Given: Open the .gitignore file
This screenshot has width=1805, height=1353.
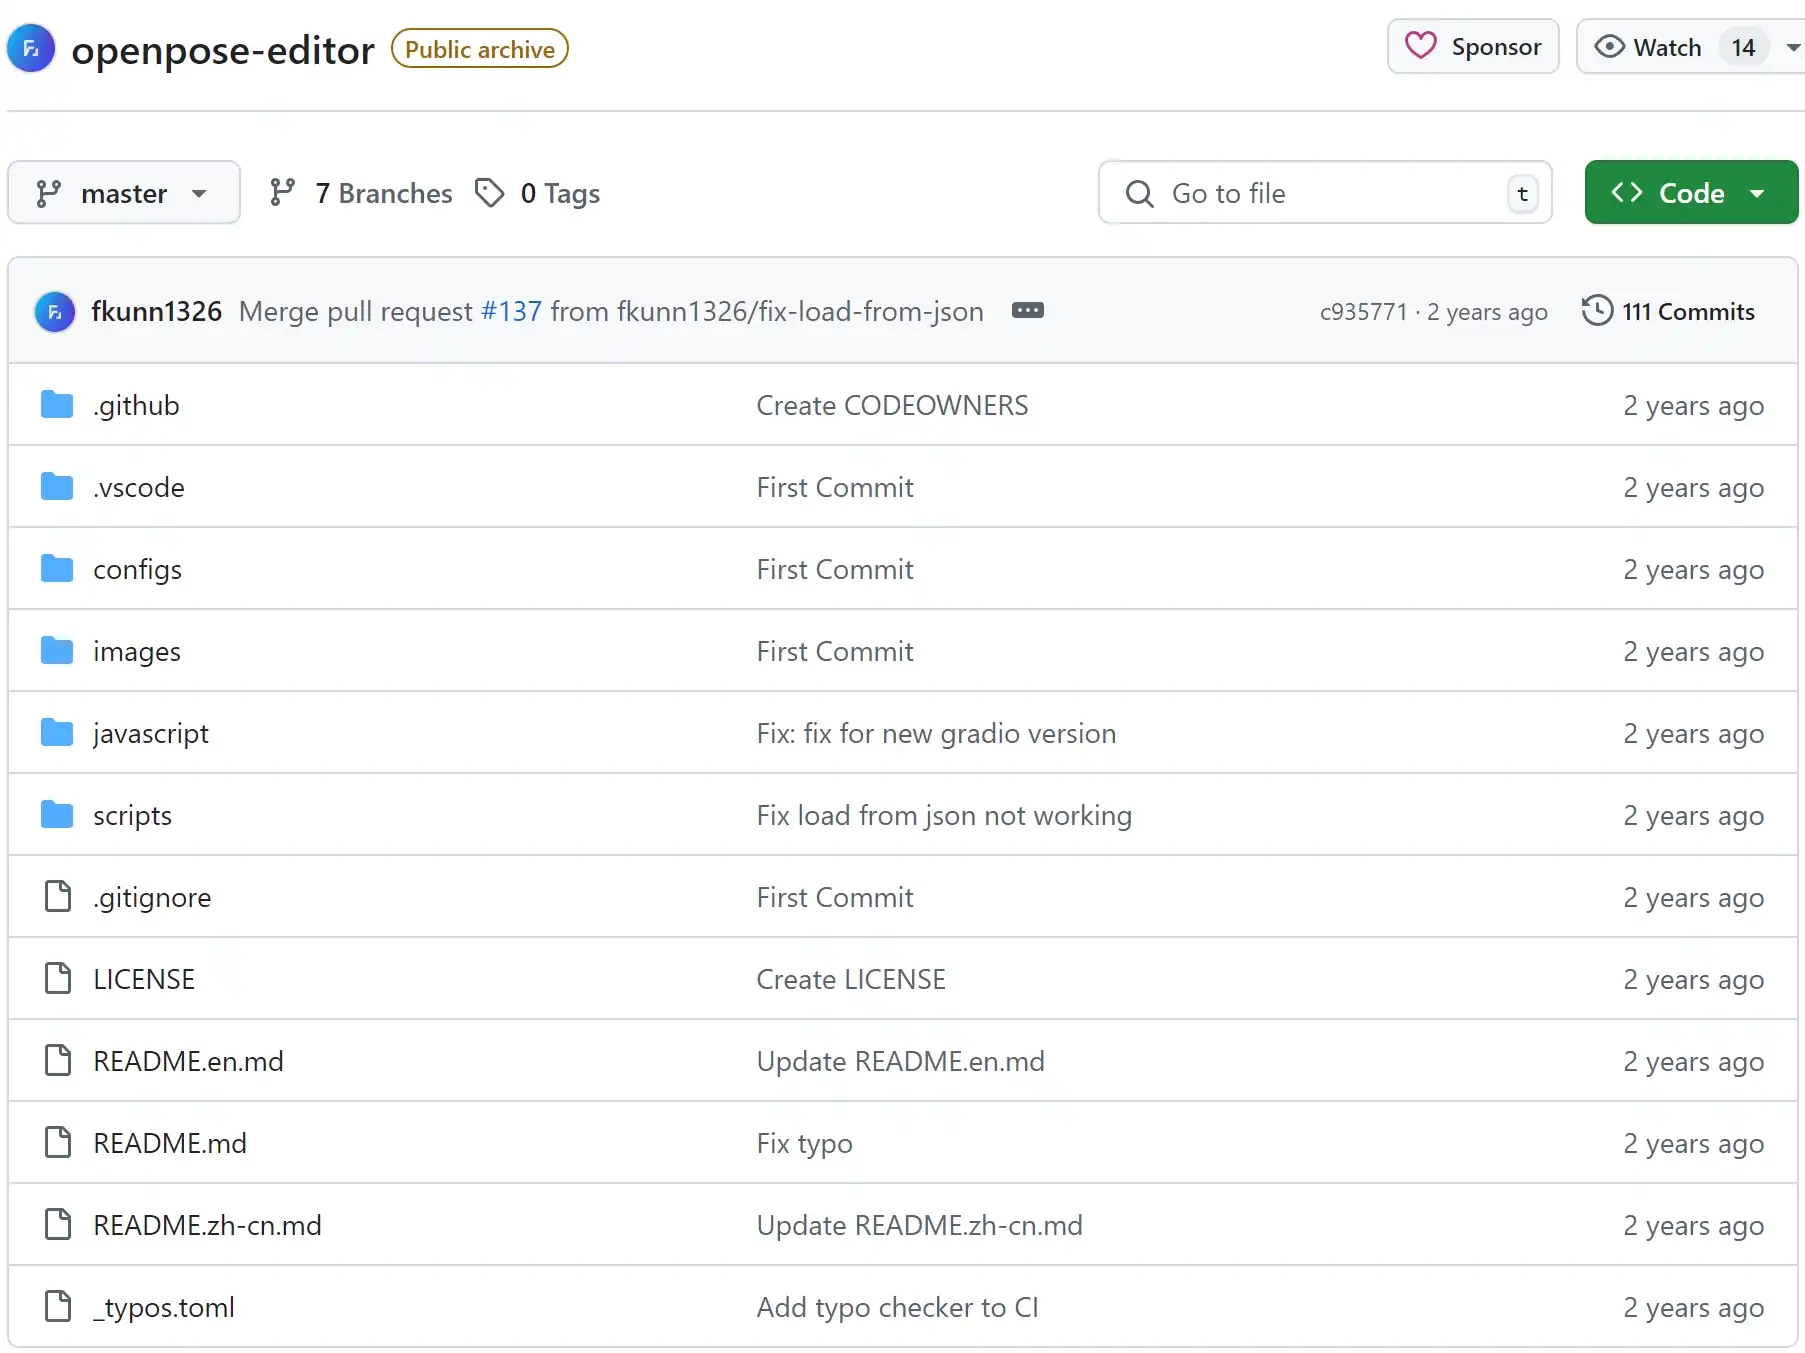Looking at the screenshot, I should (x=152, y=898).
